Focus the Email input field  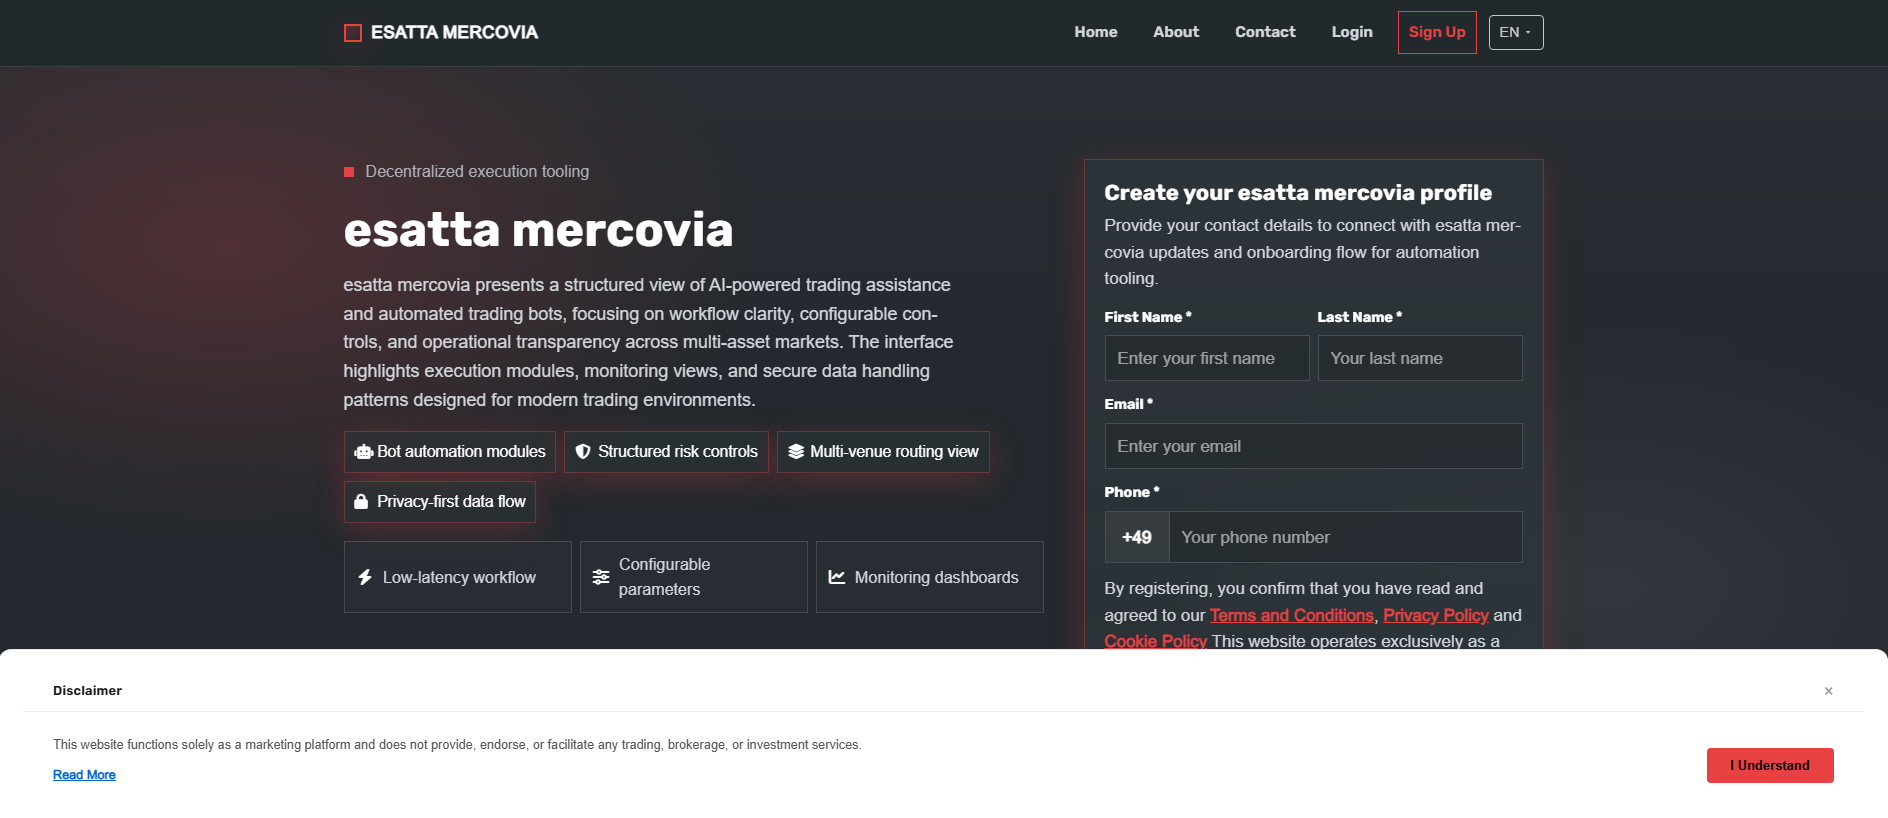[x=1314, y=446]
